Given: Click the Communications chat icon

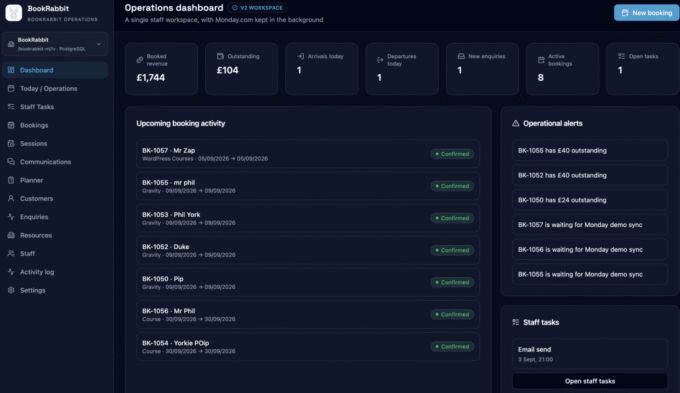Looking at the screenshot, I should pyautogui.click(x=11, y=162).
